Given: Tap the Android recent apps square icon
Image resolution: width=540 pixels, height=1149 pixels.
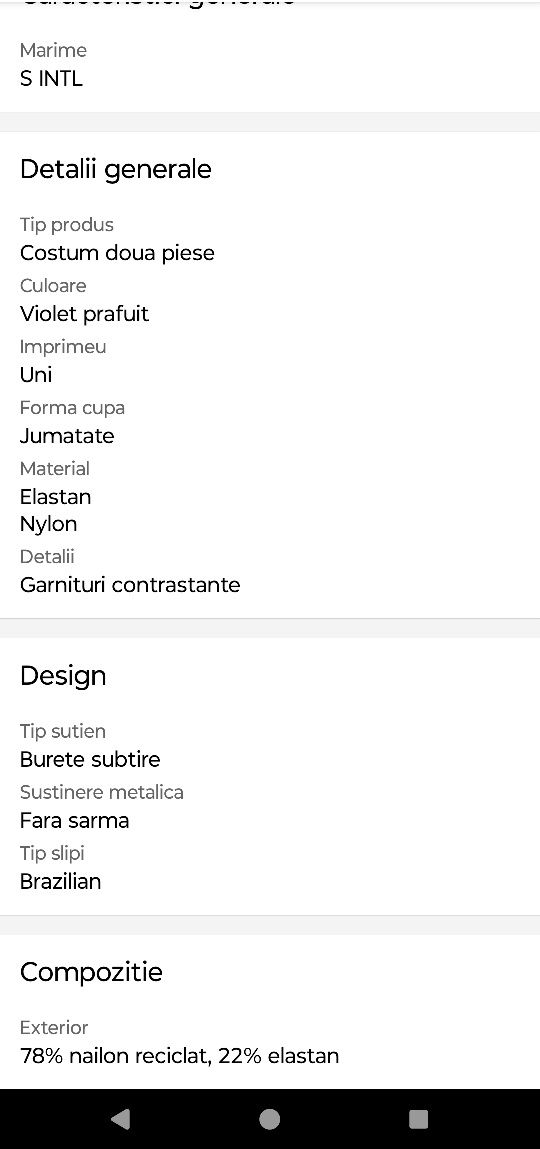Looking at the screenshot, I should tap(418, 1119).
